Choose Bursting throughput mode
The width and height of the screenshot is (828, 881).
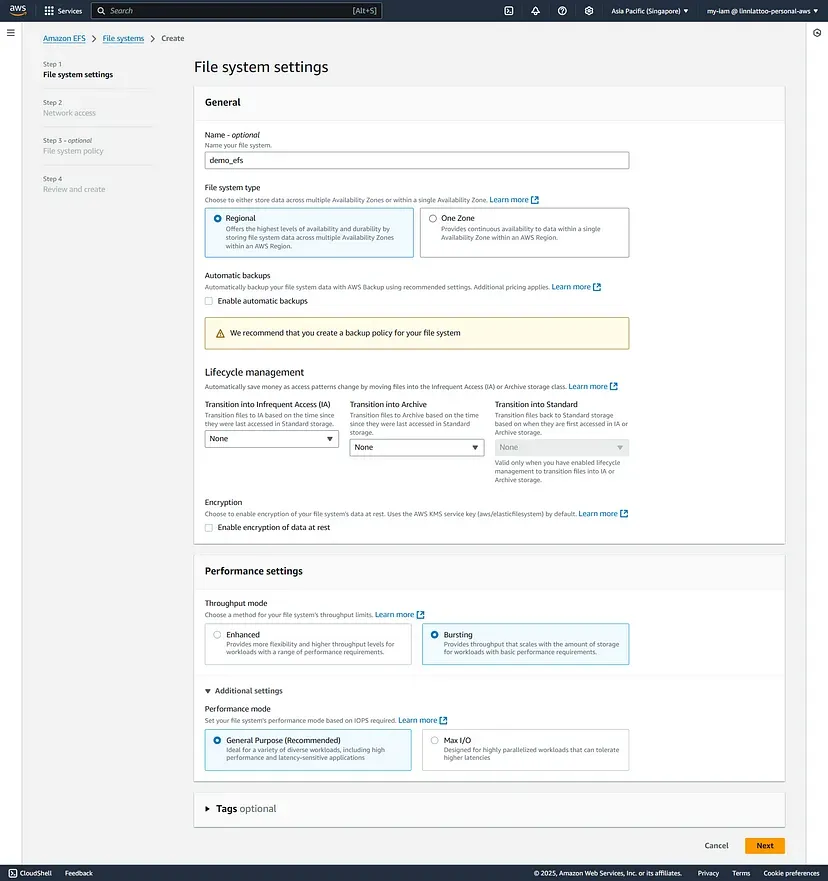point(434,635)
